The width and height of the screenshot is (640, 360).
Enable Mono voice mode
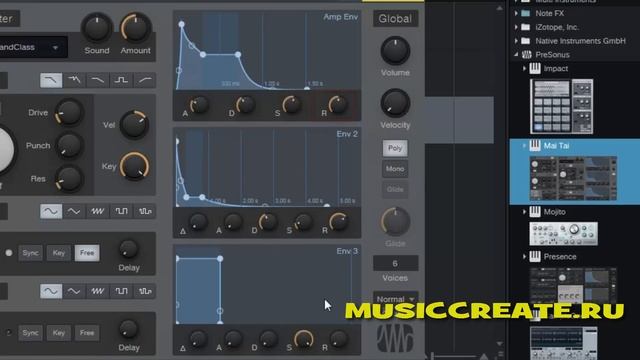pyautogui.click(x=395, y=169)
